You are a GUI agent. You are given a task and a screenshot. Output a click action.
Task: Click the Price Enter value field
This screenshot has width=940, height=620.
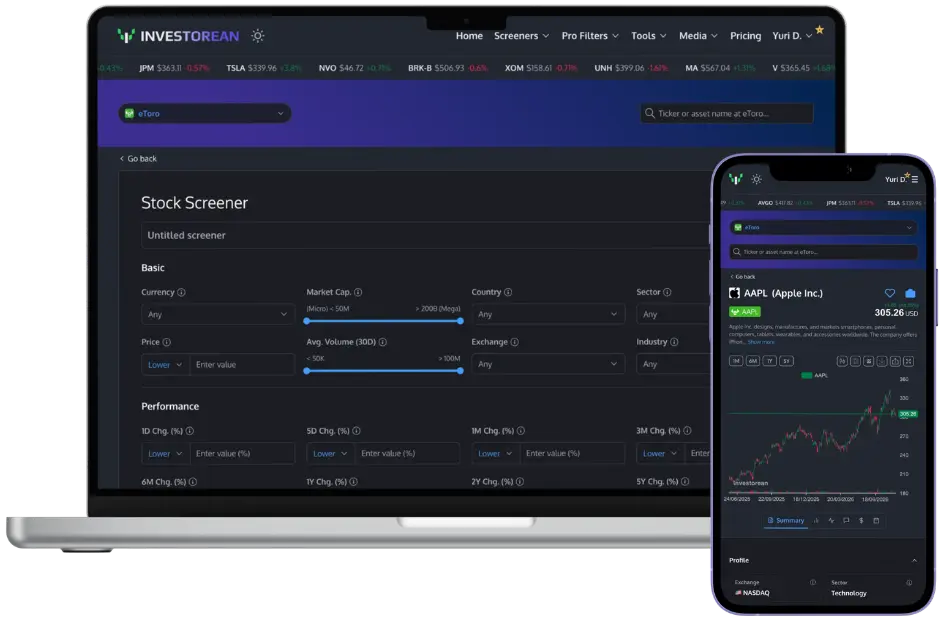pyautogui.click(x=242, y=365)
